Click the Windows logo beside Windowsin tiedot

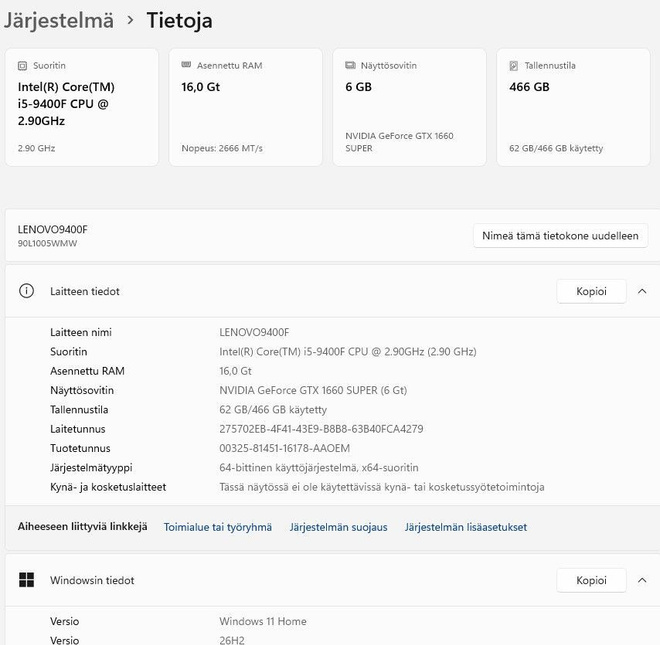(27, 580)
